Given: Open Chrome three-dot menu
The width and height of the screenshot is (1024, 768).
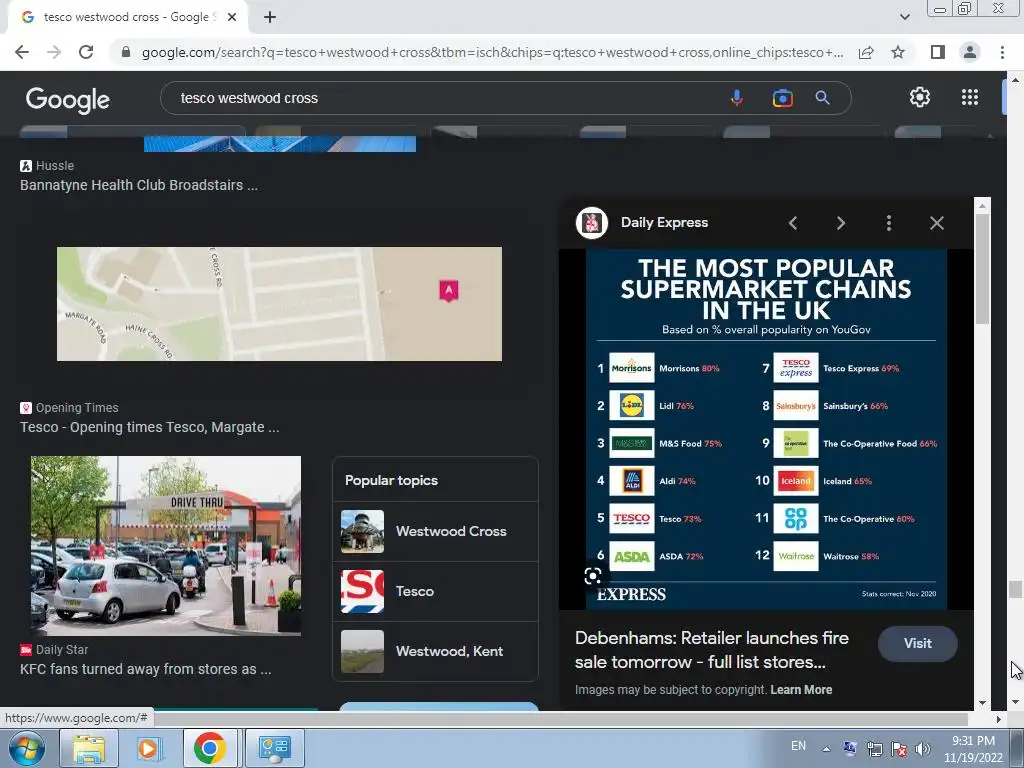Looking at the screenshot, I should pyautogui.click(x=1002, y=52).
